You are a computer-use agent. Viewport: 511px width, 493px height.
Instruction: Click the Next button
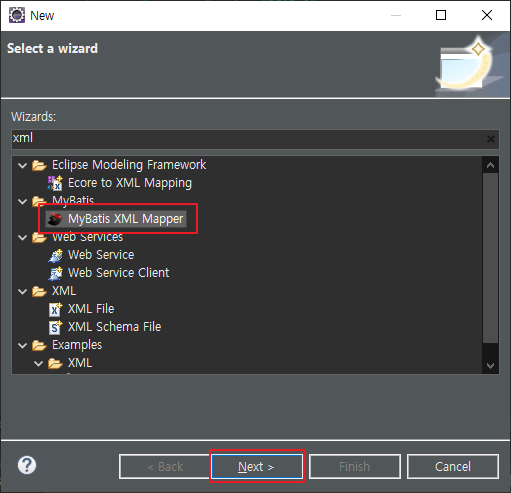[257, 466]
